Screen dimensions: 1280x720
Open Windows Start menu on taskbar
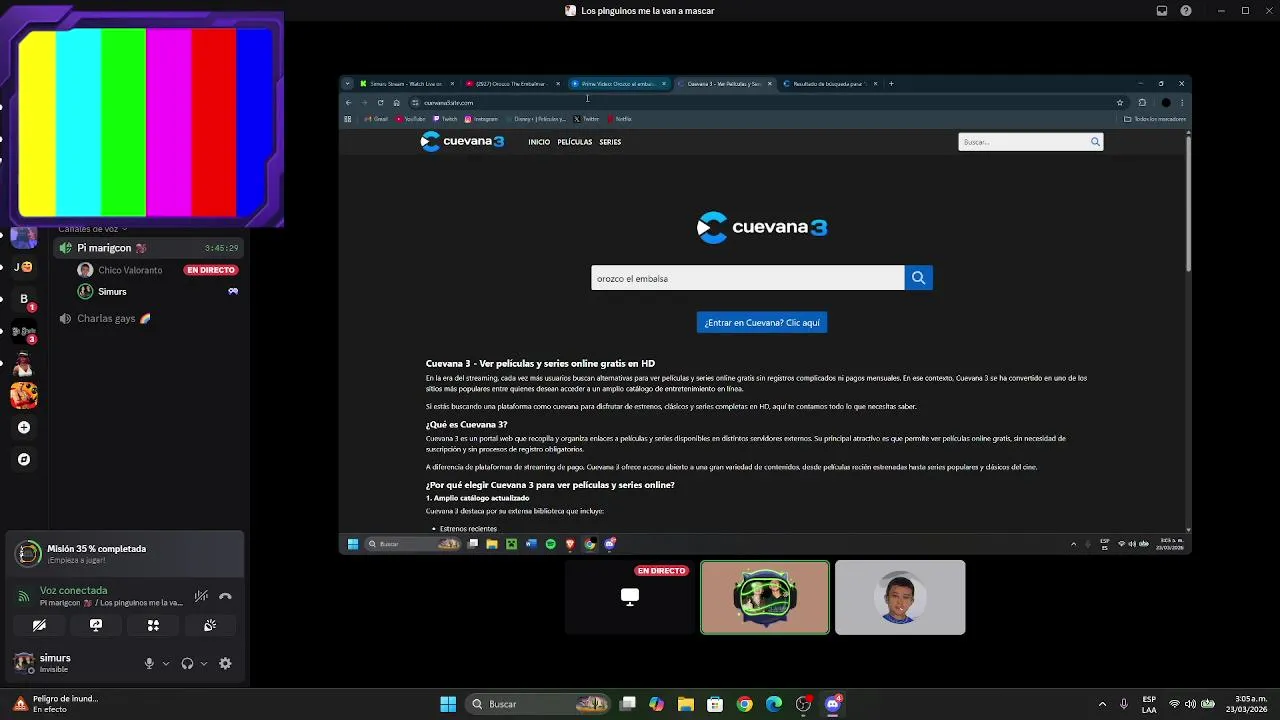pos(448,704)
